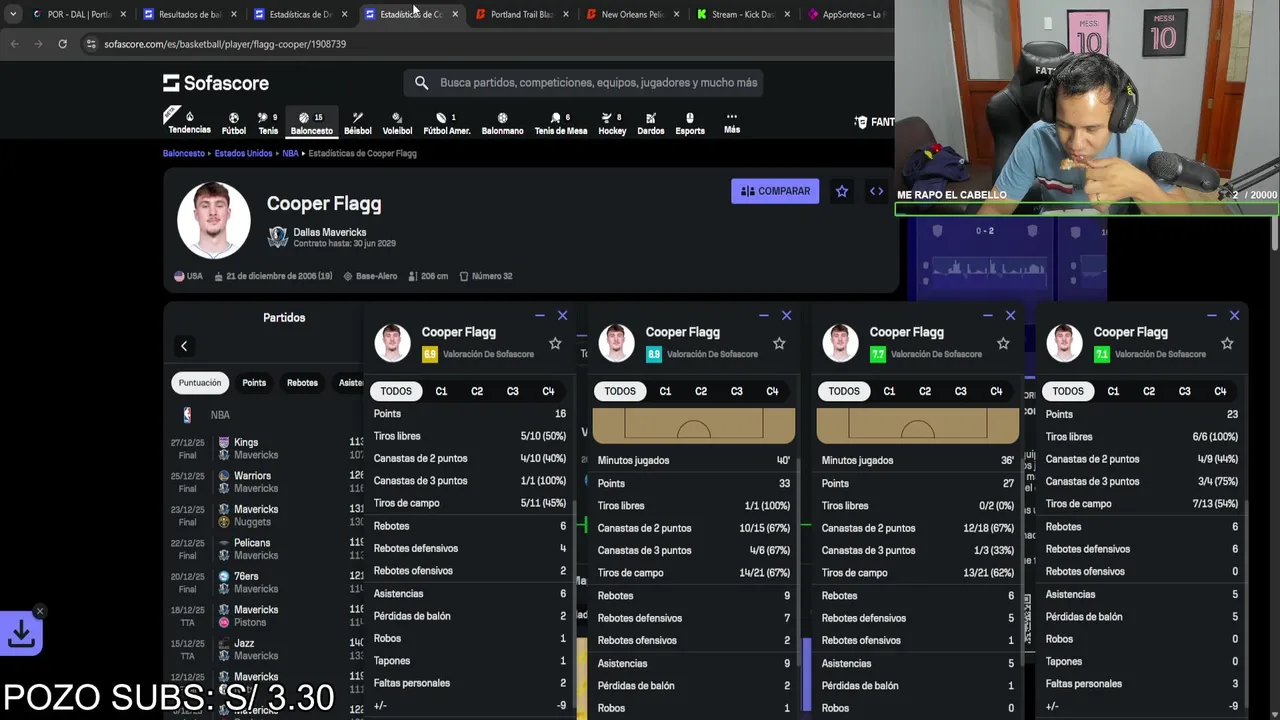1280x720 pixels.
Task: Toggle favorite star next to COMPARAR
Action: point(842,191)
